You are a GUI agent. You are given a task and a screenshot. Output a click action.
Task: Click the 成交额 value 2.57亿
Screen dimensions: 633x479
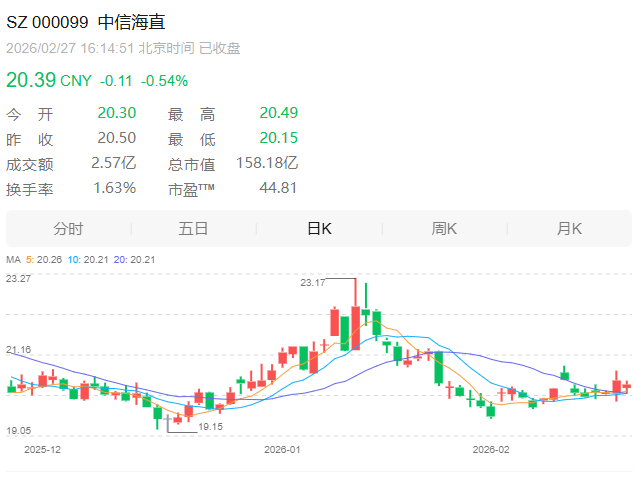point(113,163)
